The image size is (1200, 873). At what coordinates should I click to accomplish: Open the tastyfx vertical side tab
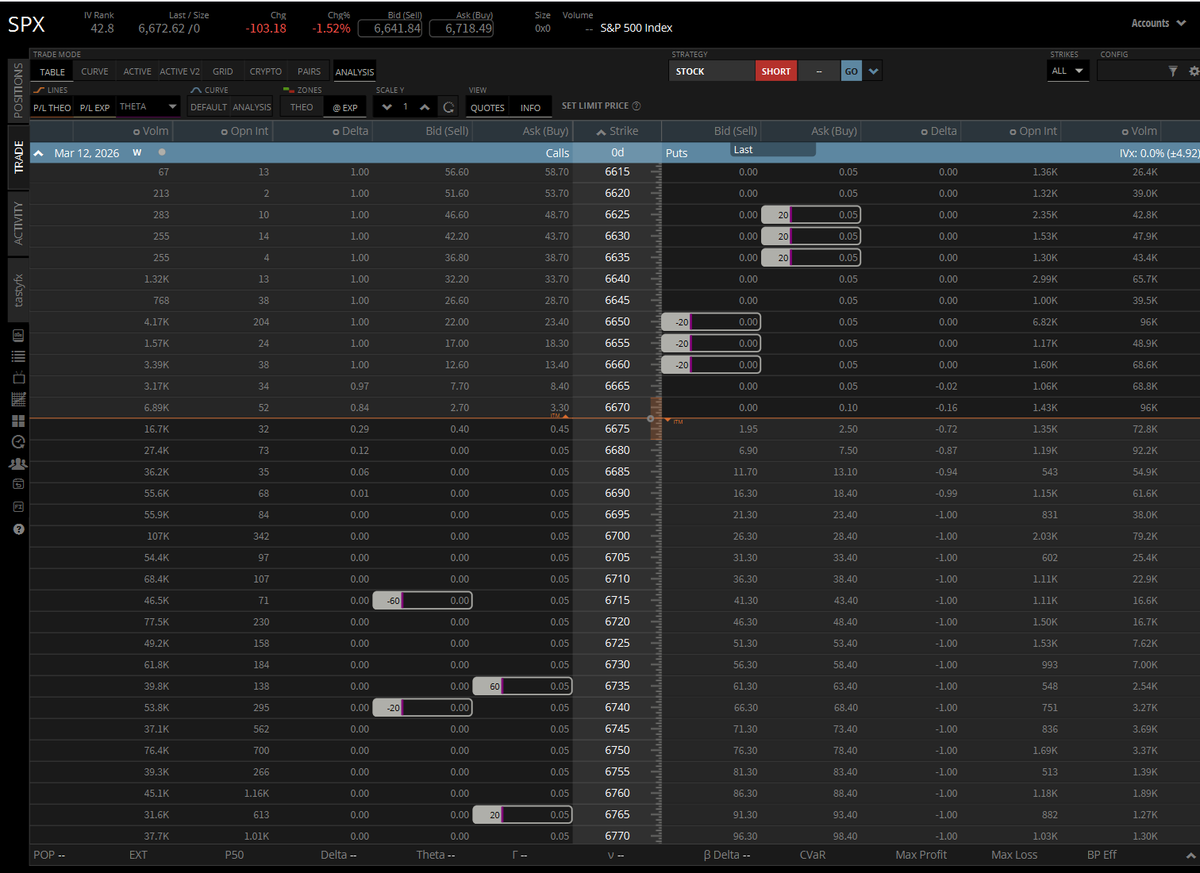[x=17, y=289]
